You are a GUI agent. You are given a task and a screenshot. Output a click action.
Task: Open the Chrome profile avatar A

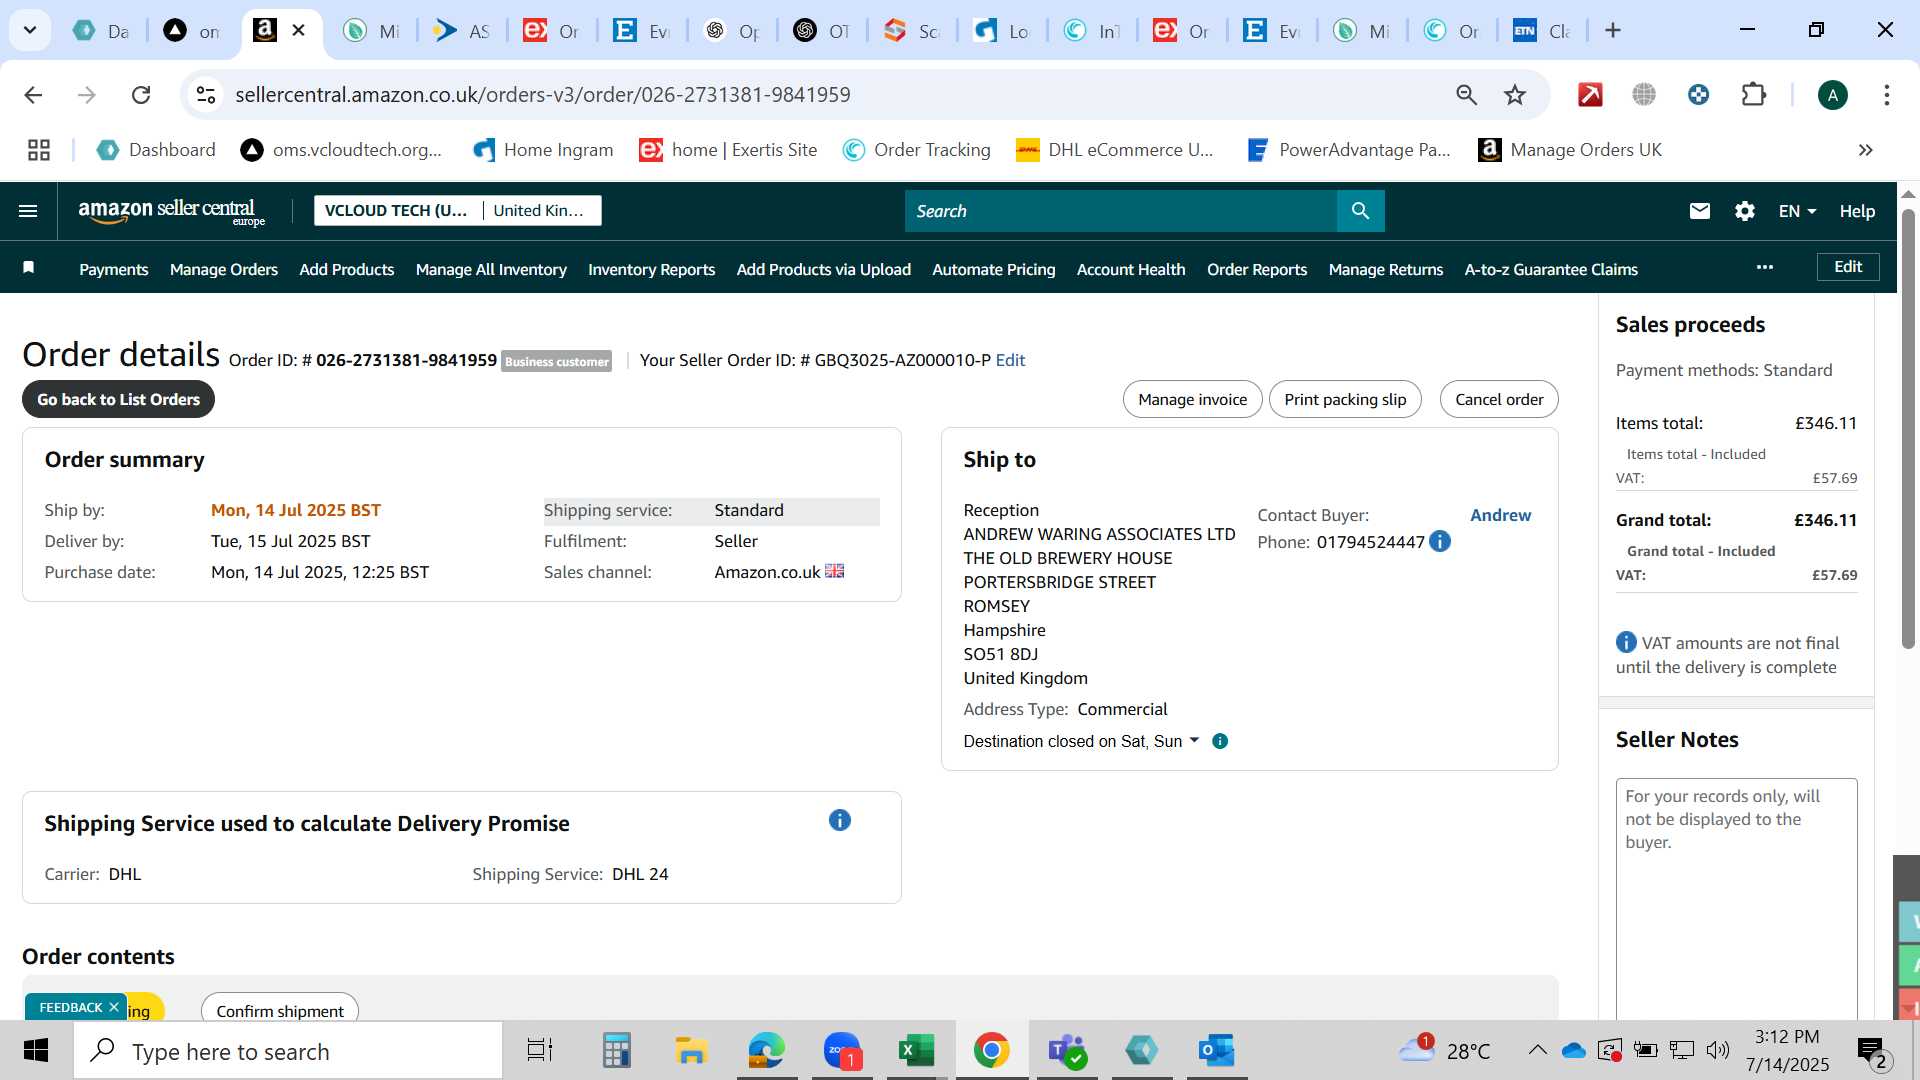click(1832, 95)
